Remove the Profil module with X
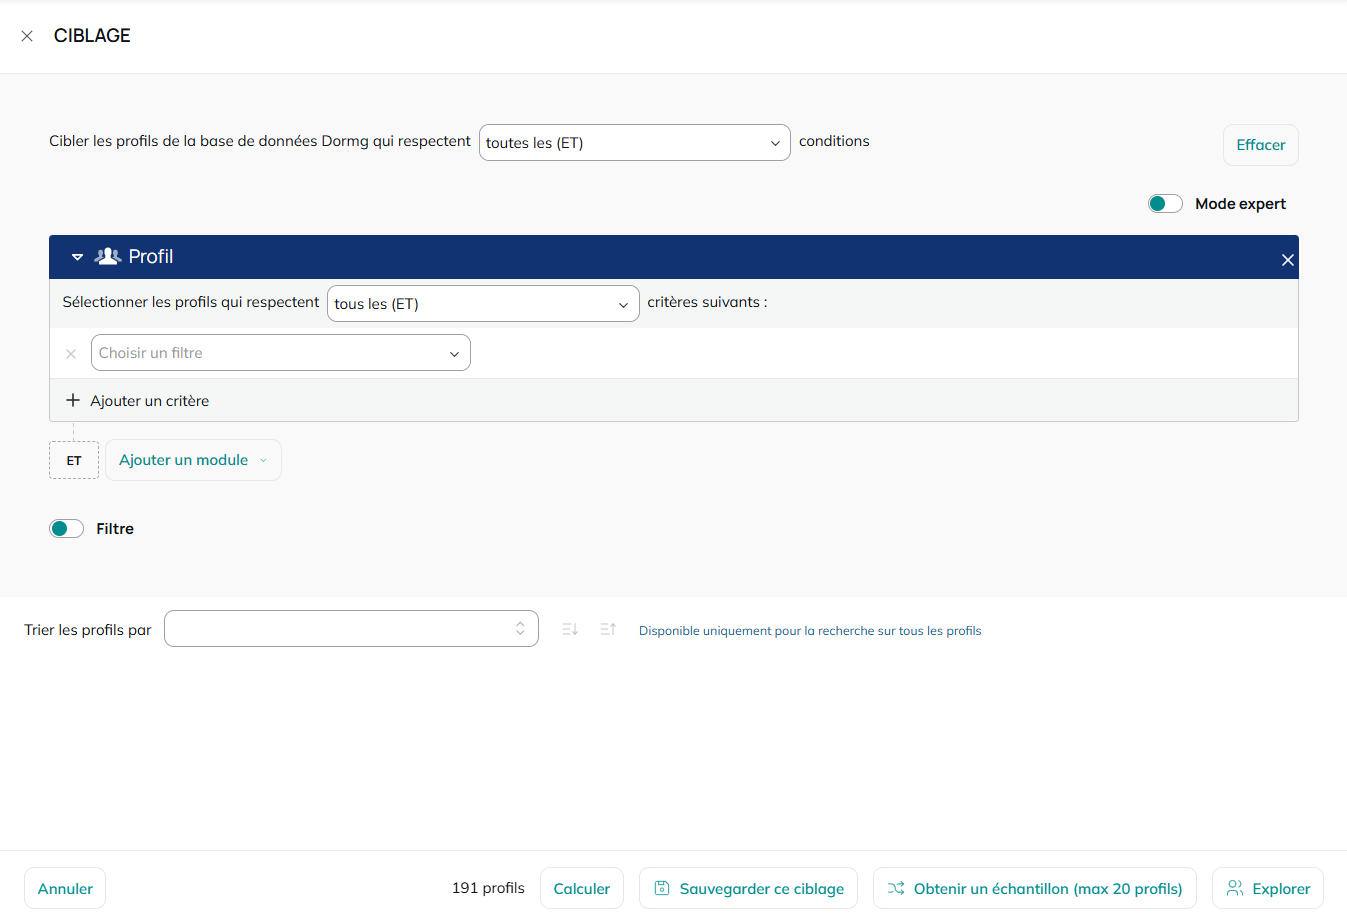Viewport: 1347px width, 923px height. tap(1288, 260)
